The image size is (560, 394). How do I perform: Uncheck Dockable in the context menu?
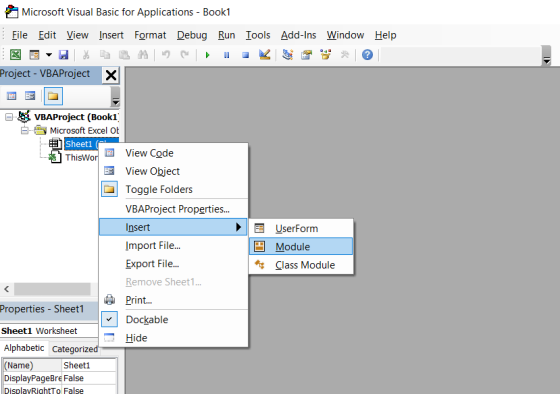click(173, 319)
